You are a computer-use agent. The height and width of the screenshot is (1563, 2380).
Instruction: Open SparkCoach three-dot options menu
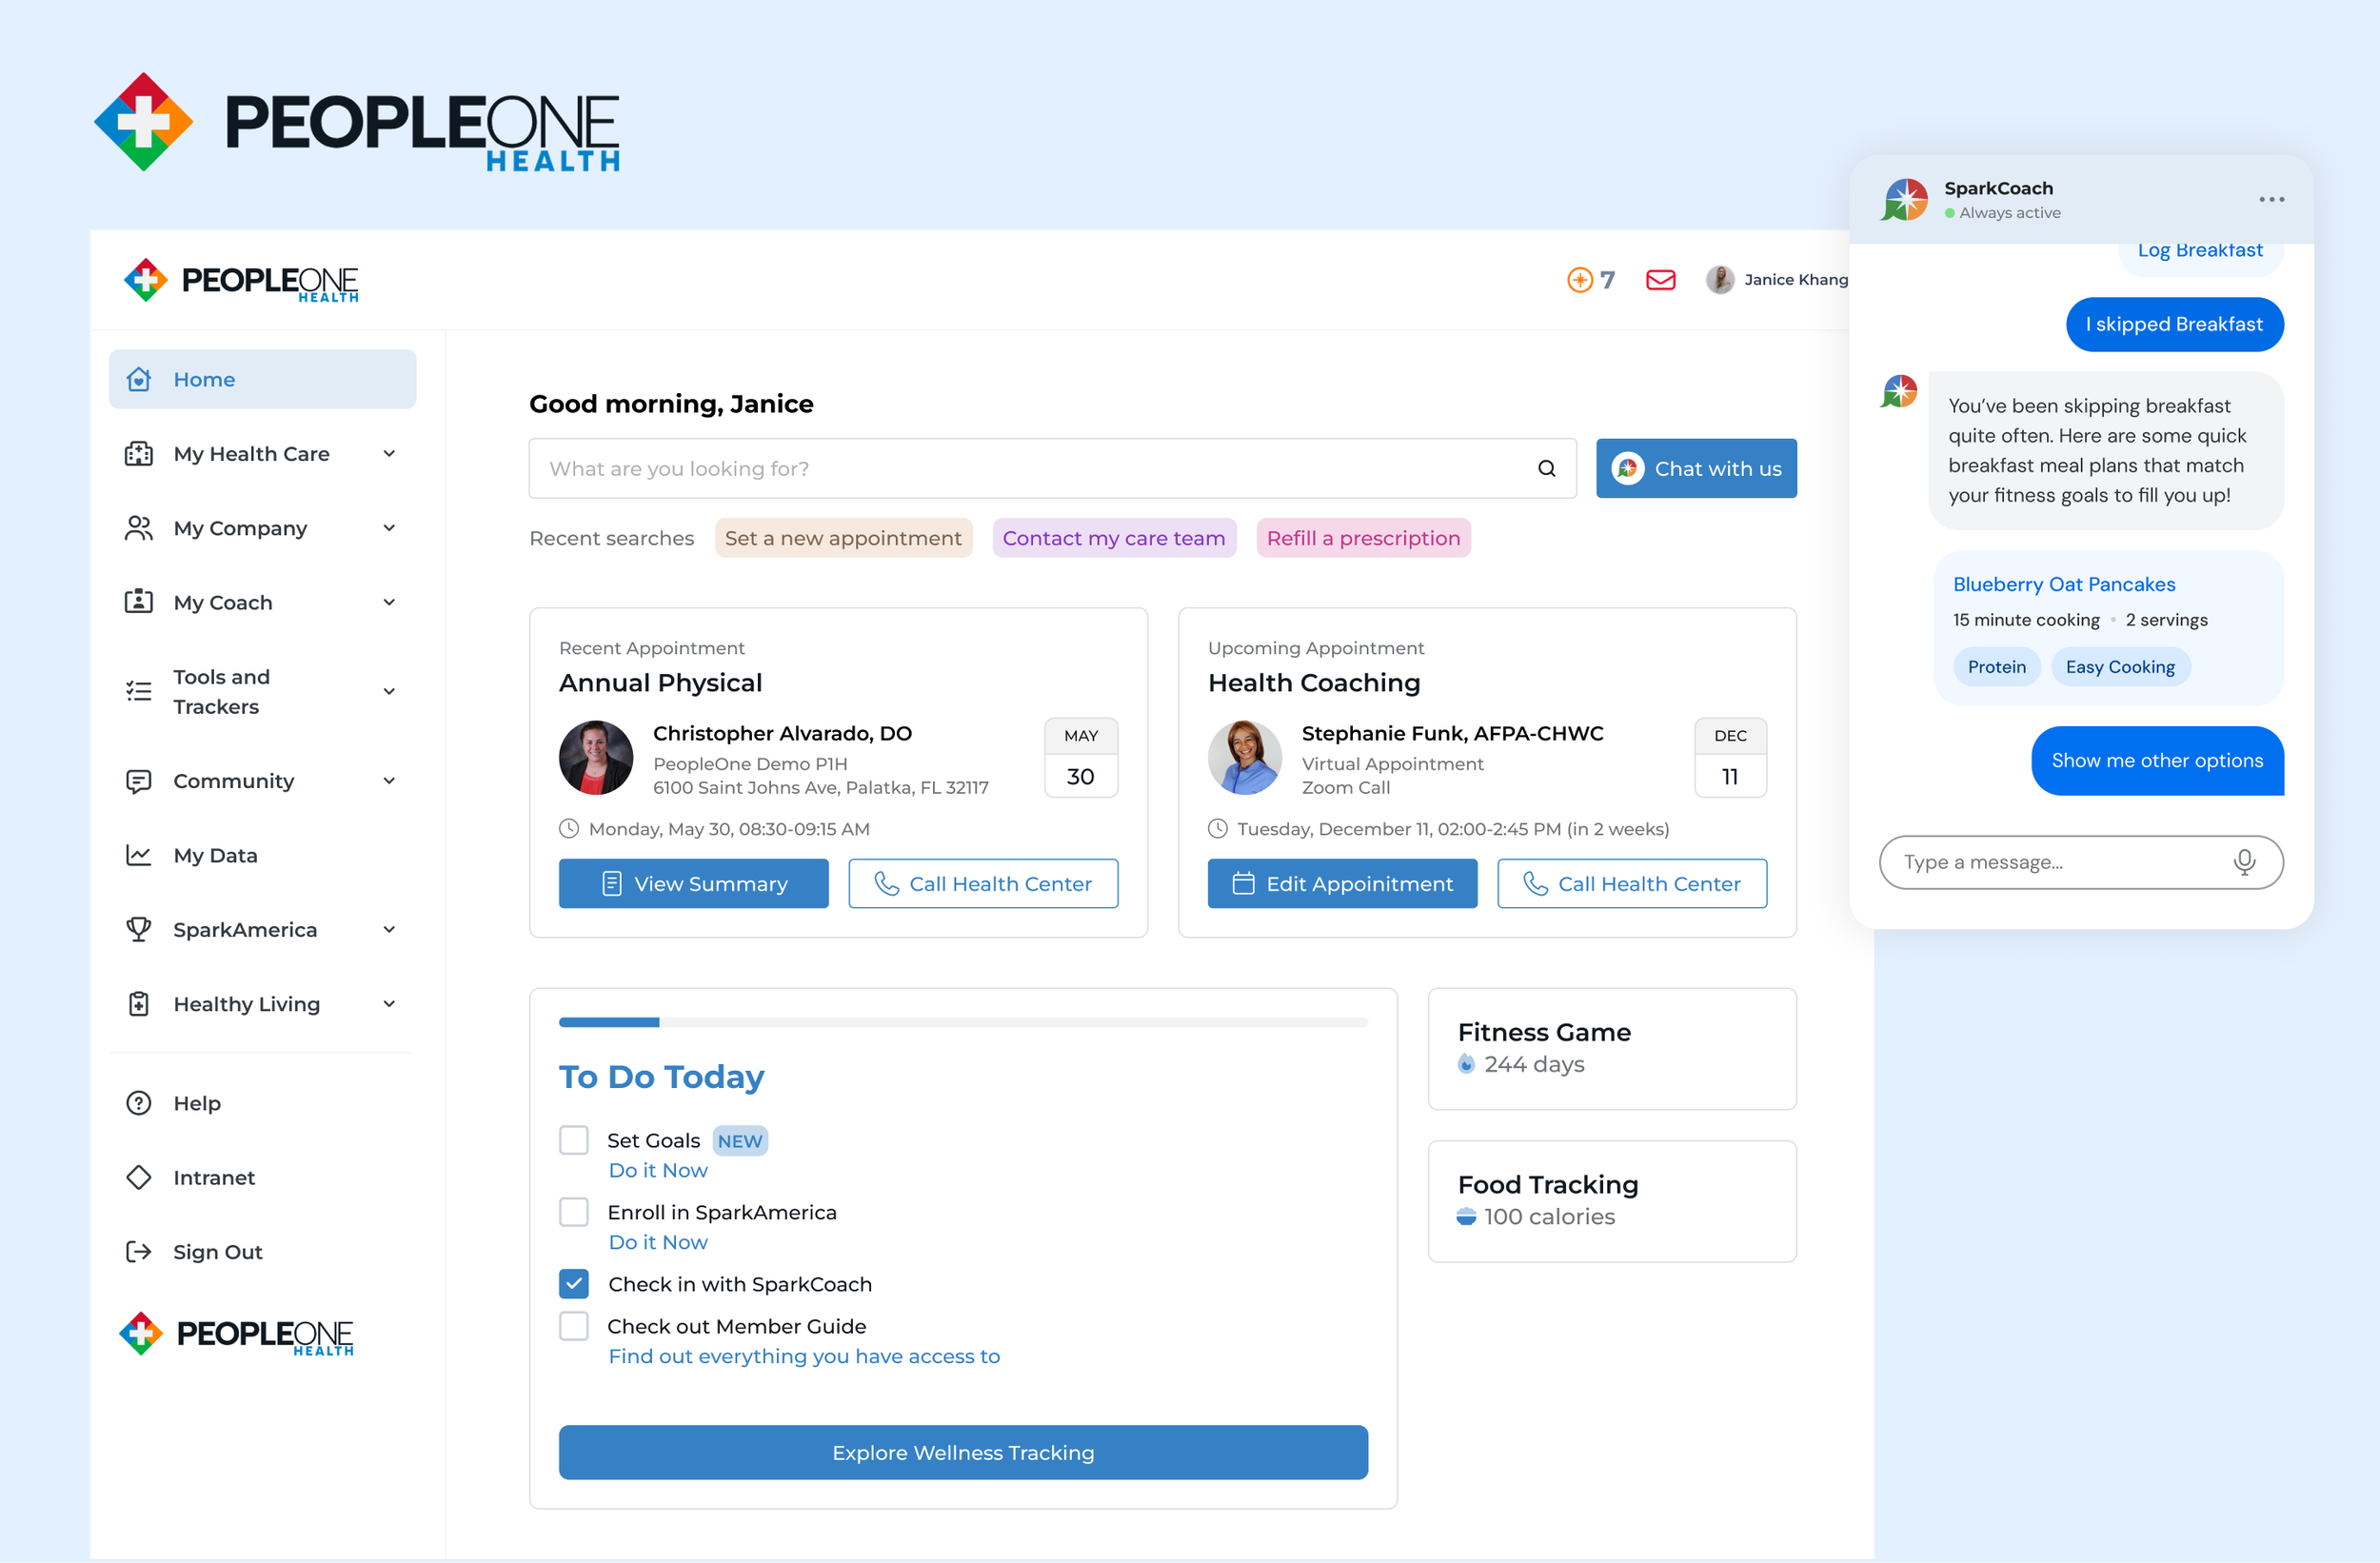[x=2271, y=199]
